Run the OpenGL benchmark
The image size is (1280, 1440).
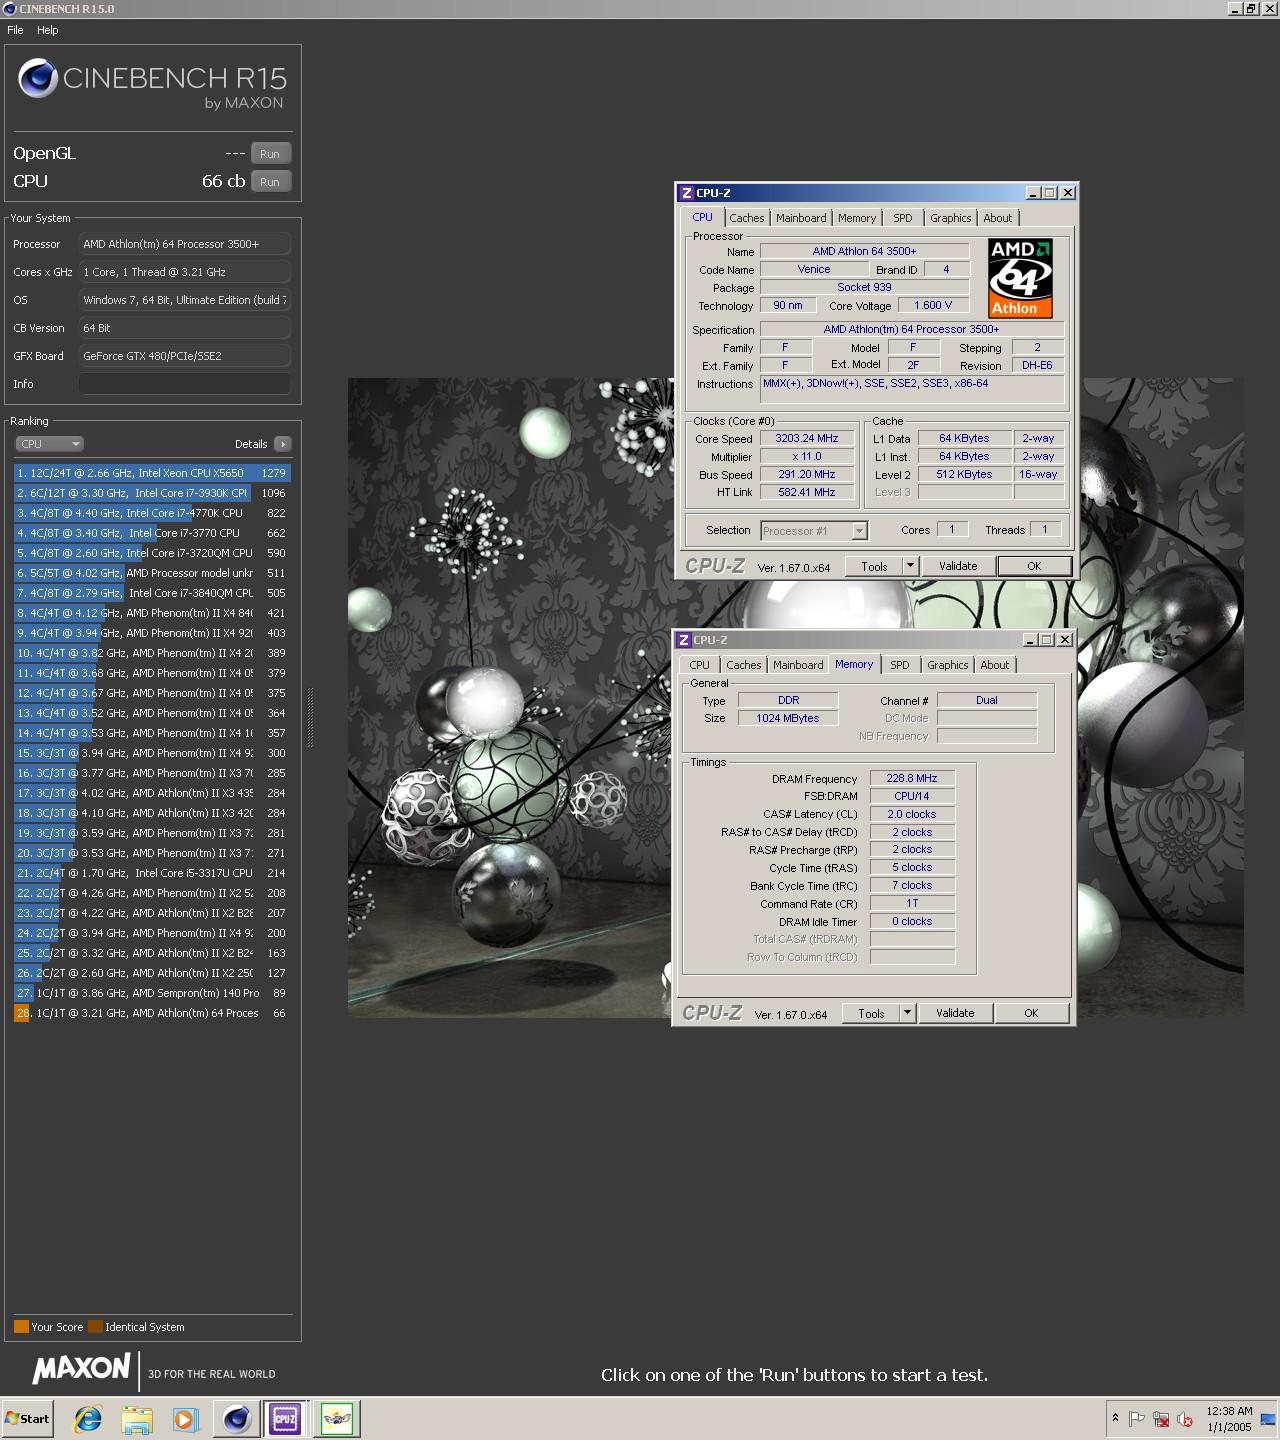(270, 154)
